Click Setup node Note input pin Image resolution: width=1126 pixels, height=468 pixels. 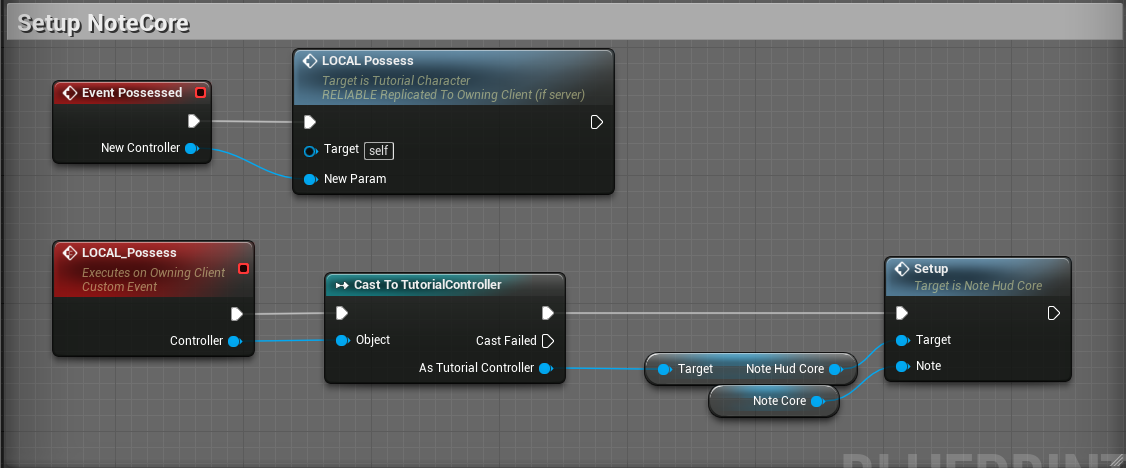902,366
